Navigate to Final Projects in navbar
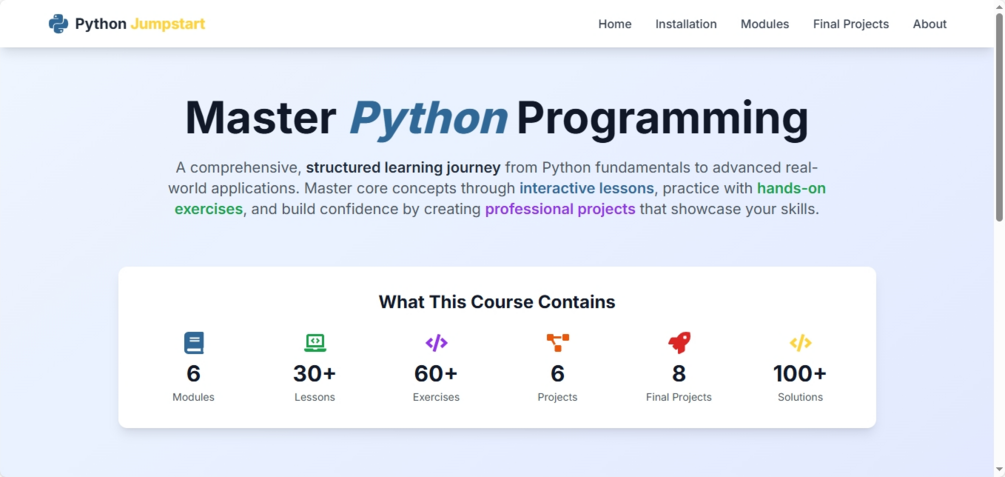Image resolution: width=1005 pixels, height=477 pixels. click(x=851, y=24)
